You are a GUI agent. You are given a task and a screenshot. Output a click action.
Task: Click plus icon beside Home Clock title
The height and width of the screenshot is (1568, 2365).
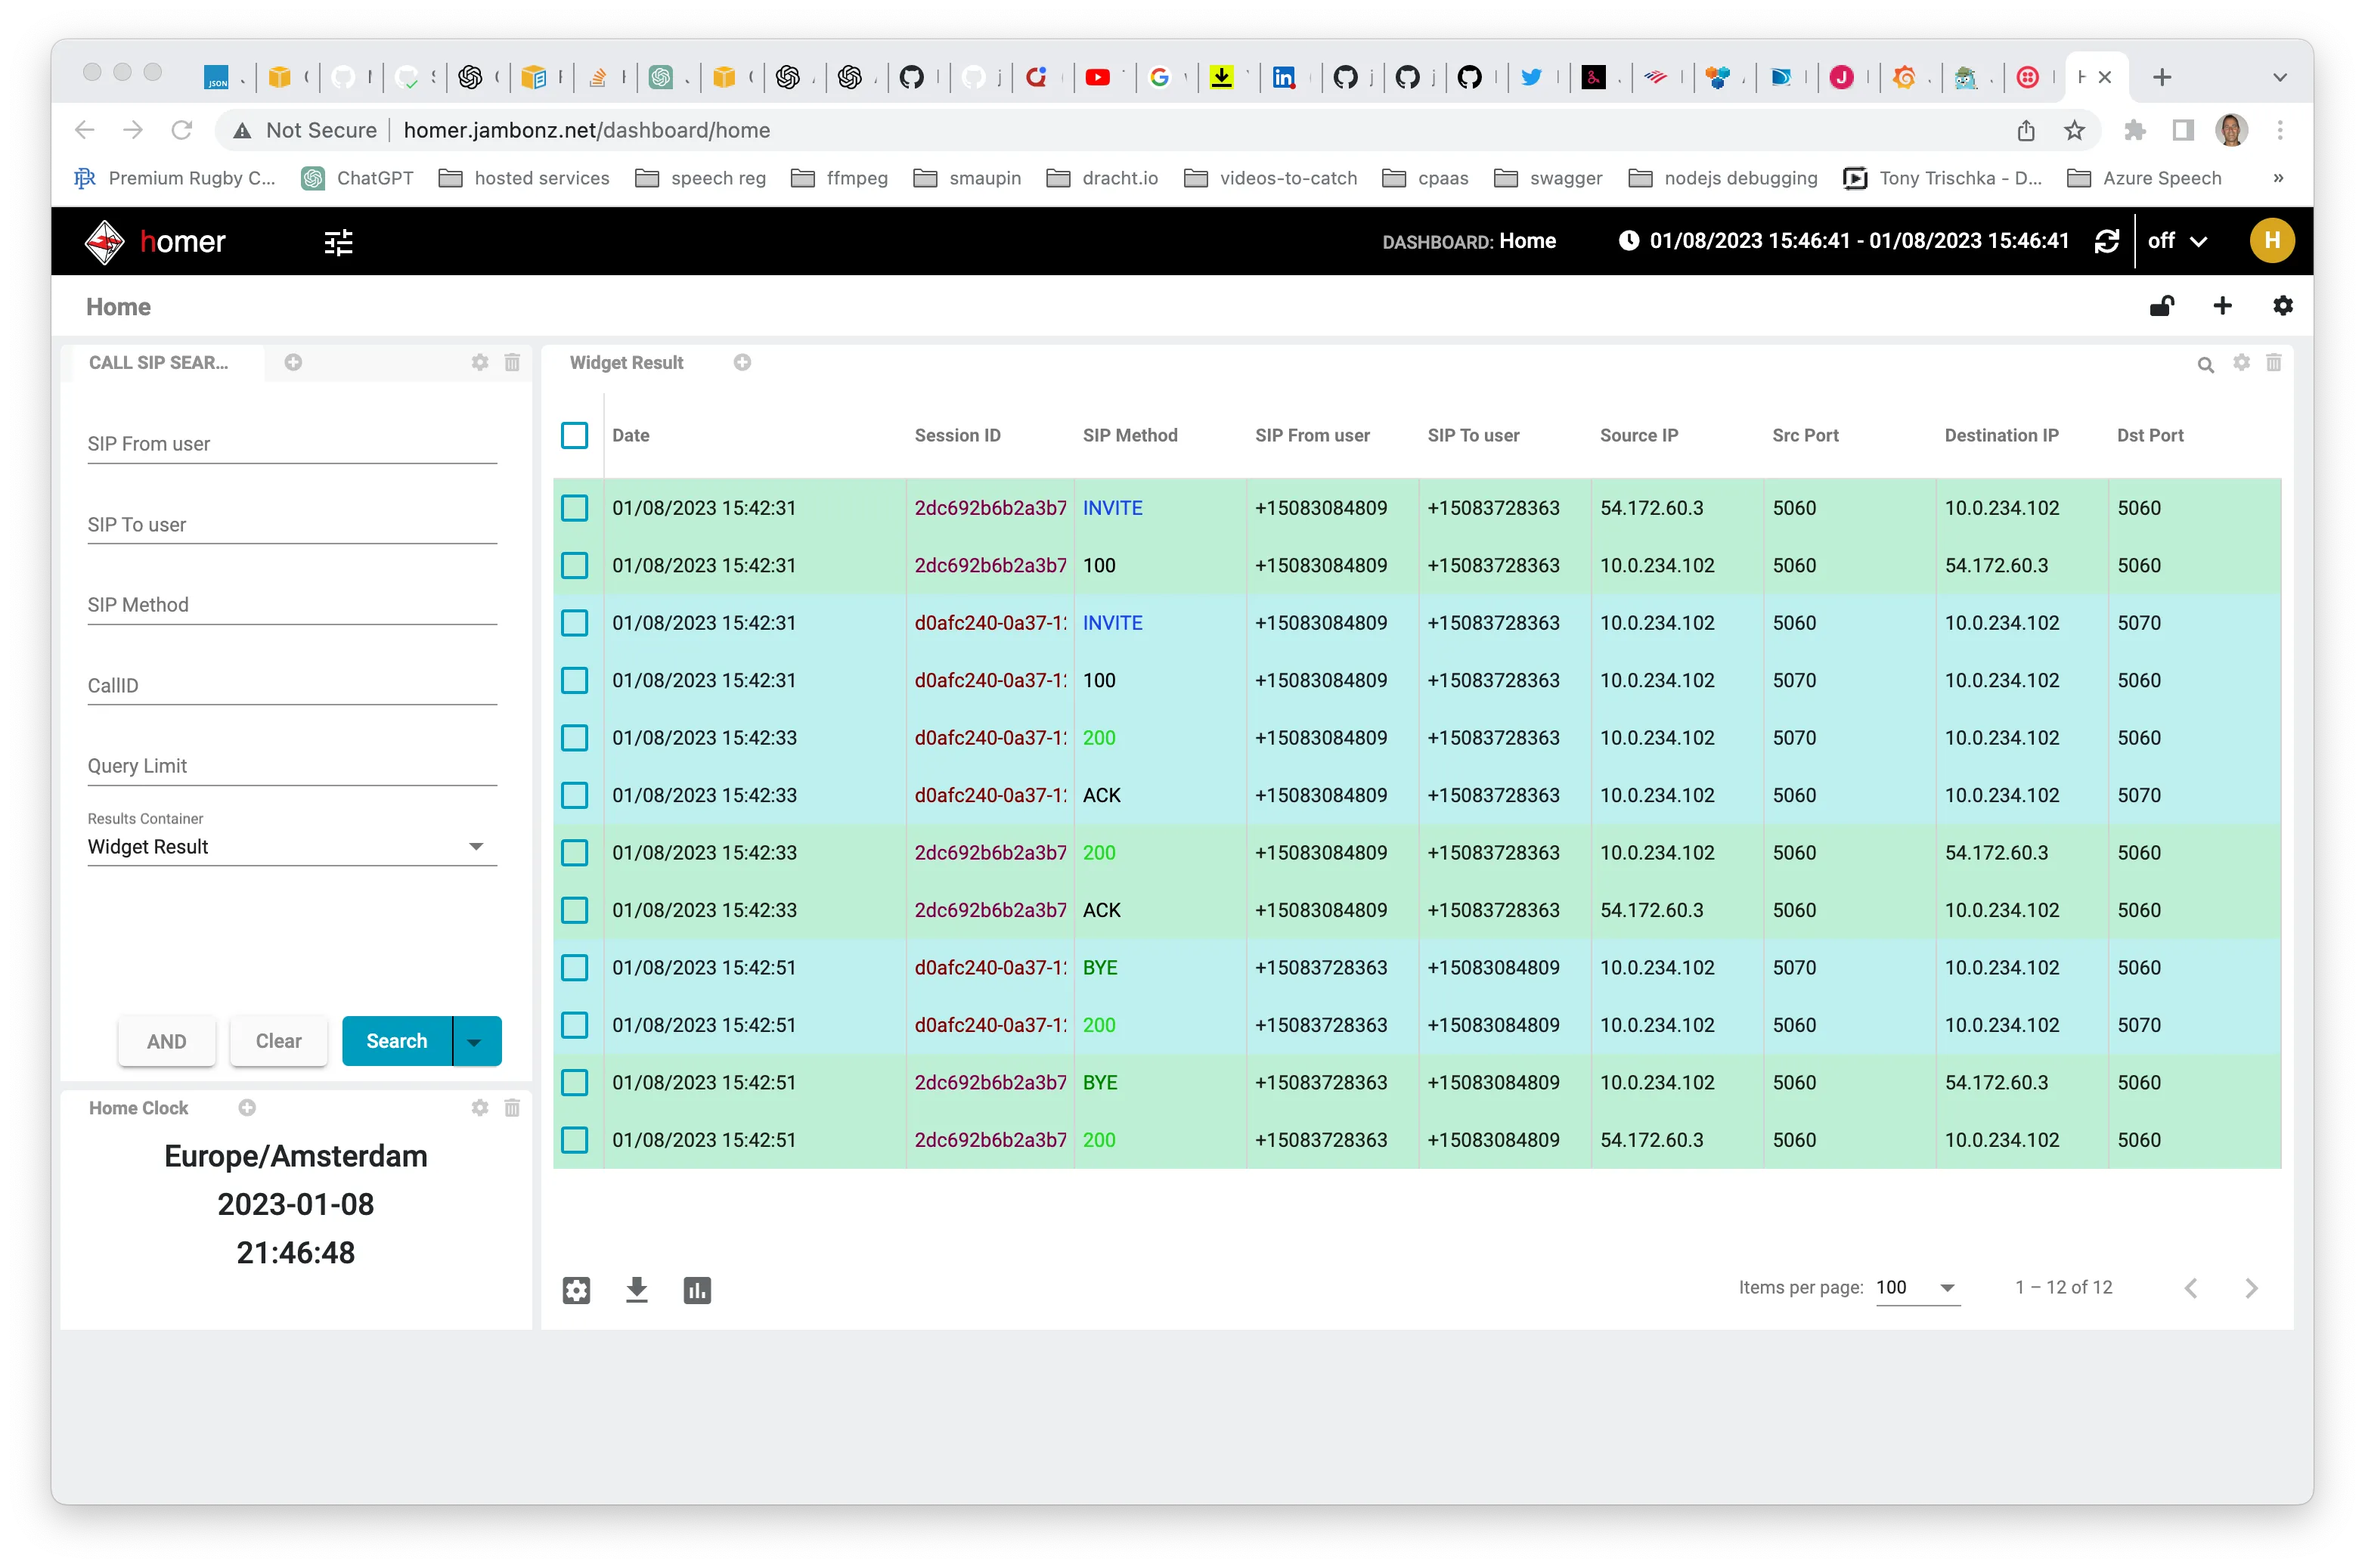click(x=247, y=1107)
